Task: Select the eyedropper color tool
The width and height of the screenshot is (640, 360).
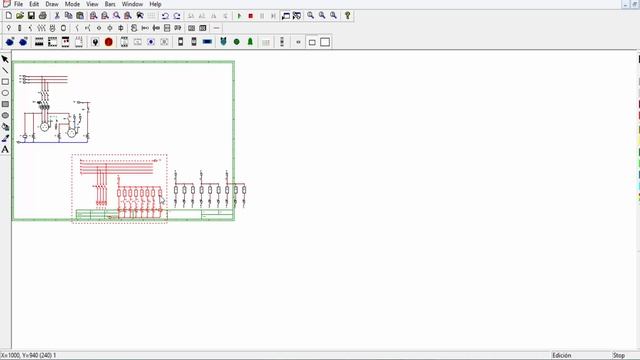Action: 5,138
